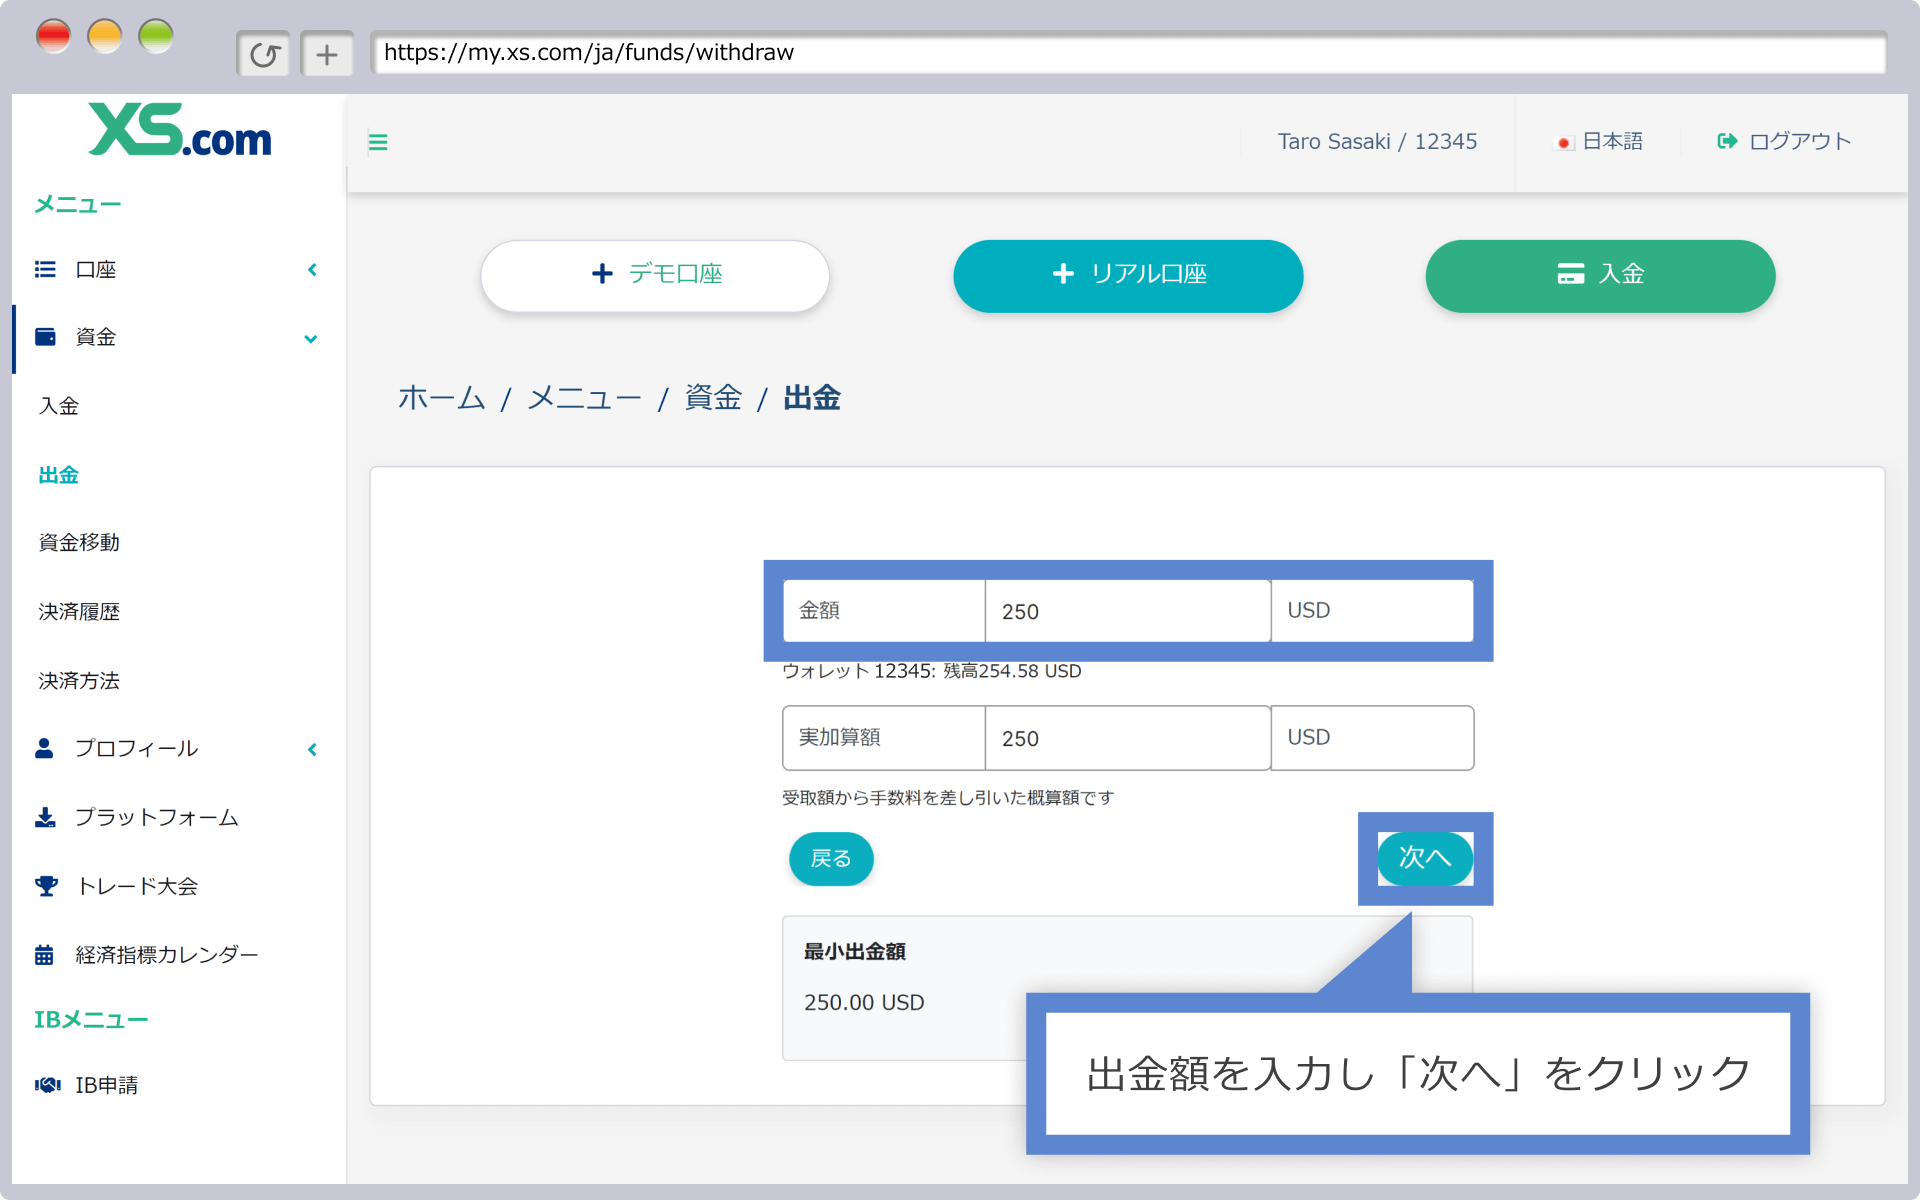Open a new browser tab with plus
1920x1200 pixels.
coord(327,54)
